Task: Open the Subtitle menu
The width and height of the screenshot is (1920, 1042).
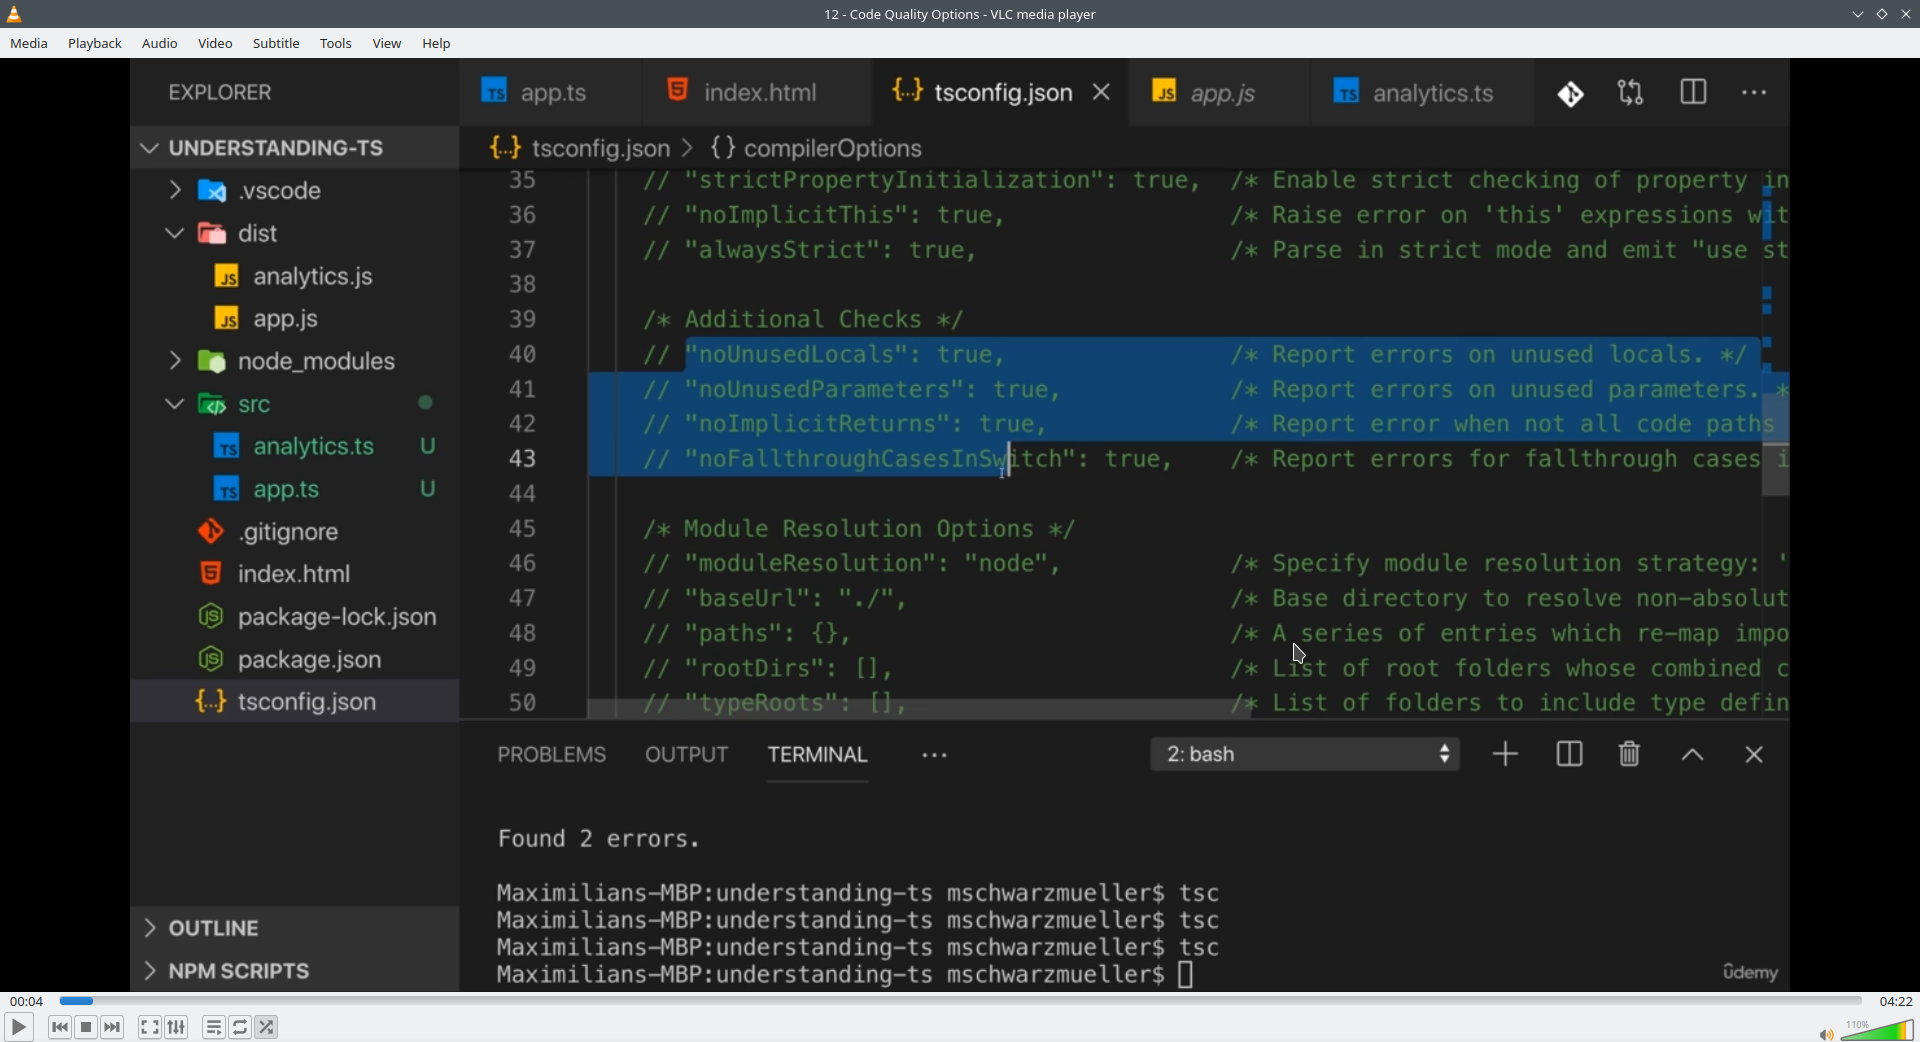Action: pos(276,44)
